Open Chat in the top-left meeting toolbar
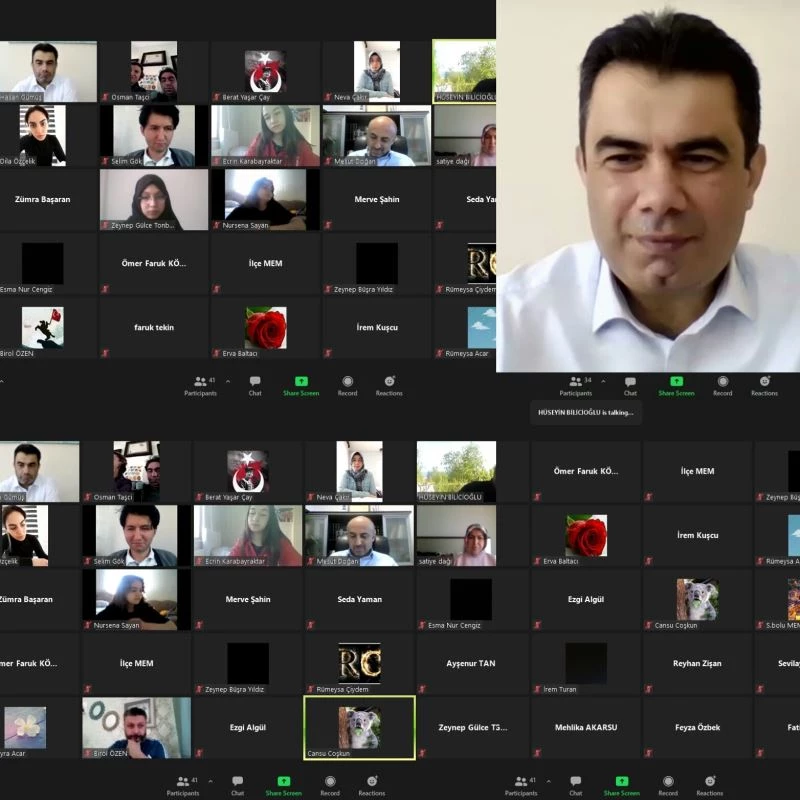 pyautogui.click(x=255, y=385)
